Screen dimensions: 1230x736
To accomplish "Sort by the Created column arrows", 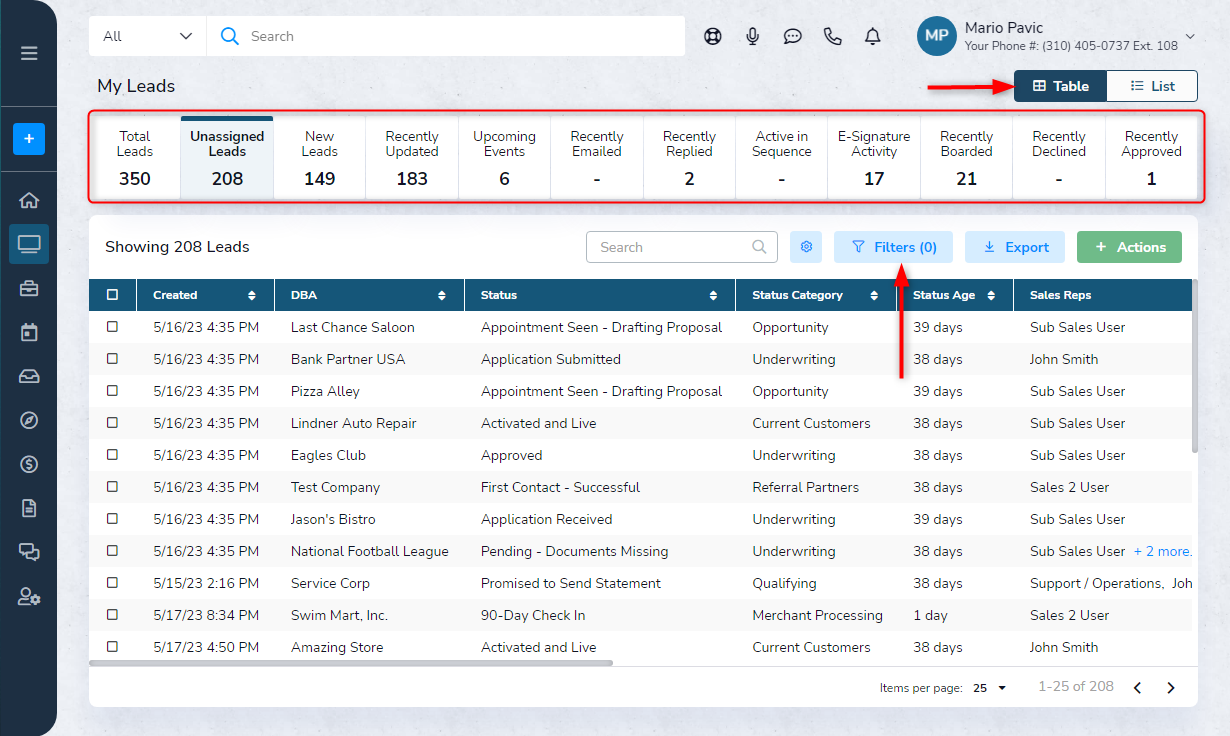I will tap(252, 296).
